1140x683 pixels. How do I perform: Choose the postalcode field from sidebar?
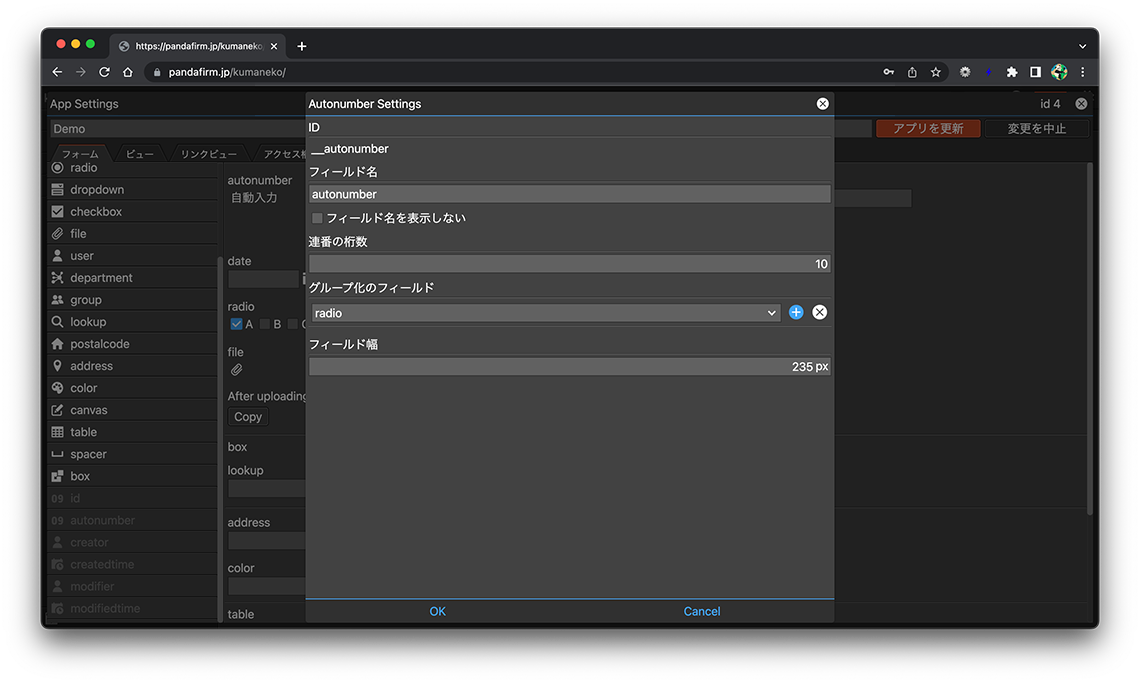coord(99,344)
